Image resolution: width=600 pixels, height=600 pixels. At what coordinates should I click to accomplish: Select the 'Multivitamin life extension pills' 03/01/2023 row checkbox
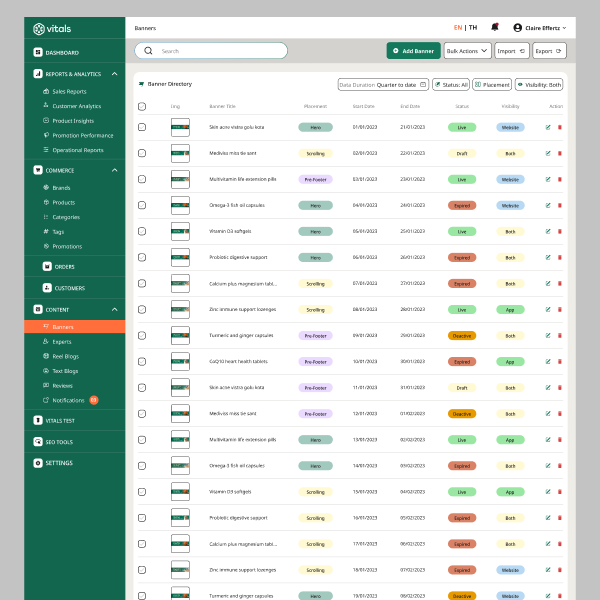(142, 179)
